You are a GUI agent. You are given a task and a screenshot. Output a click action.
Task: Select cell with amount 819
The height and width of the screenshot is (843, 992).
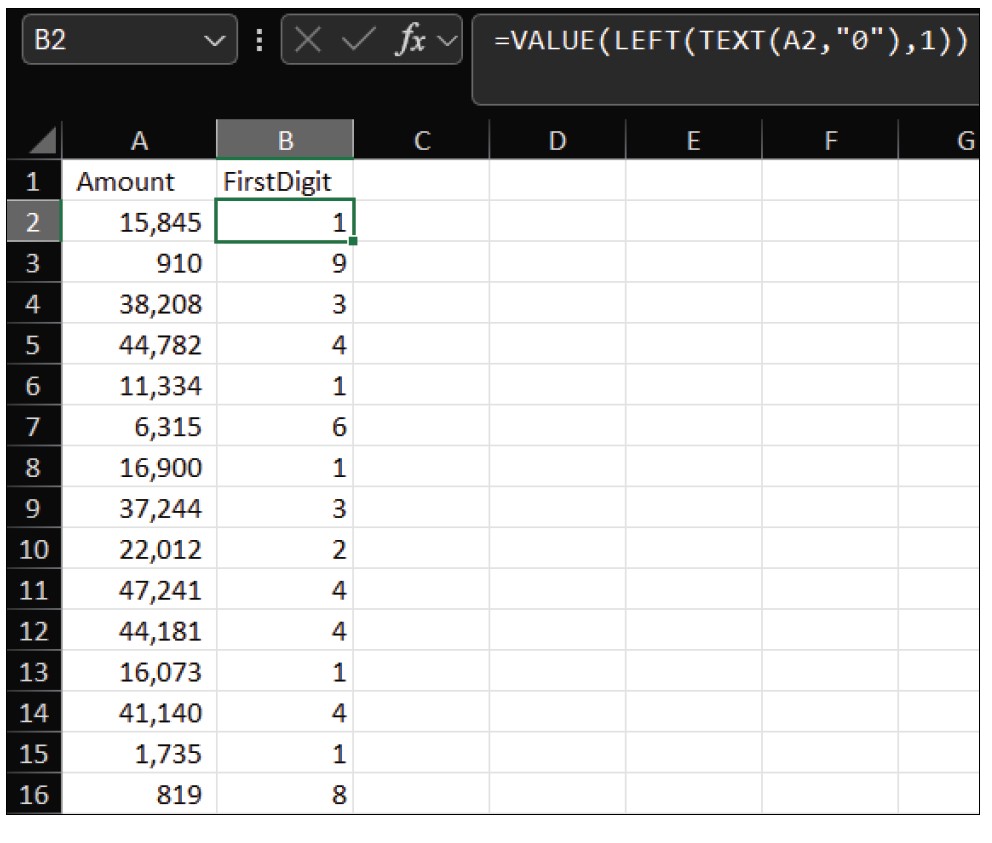[139, 796]
